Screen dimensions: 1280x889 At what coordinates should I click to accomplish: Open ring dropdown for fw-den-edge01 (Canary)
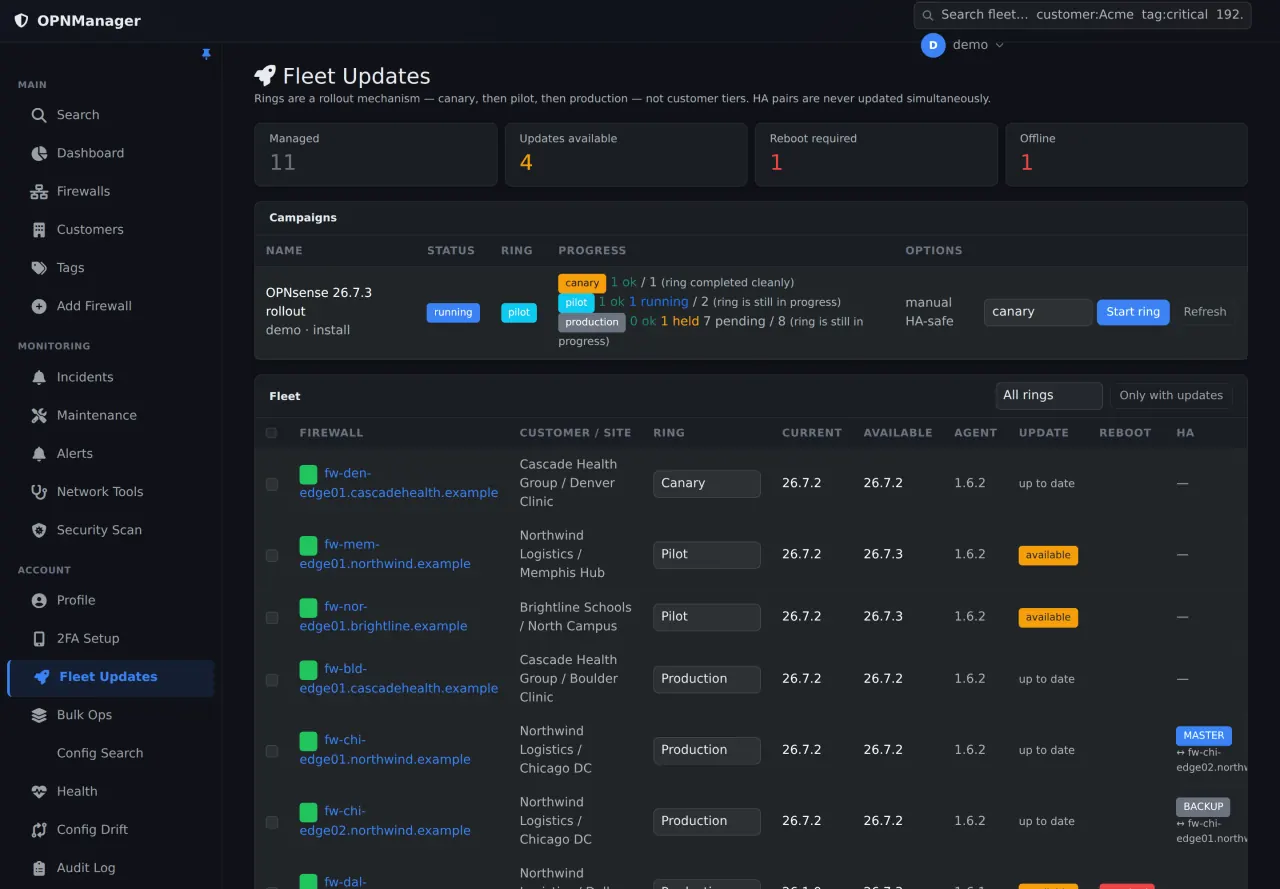[x=707, y=484]
